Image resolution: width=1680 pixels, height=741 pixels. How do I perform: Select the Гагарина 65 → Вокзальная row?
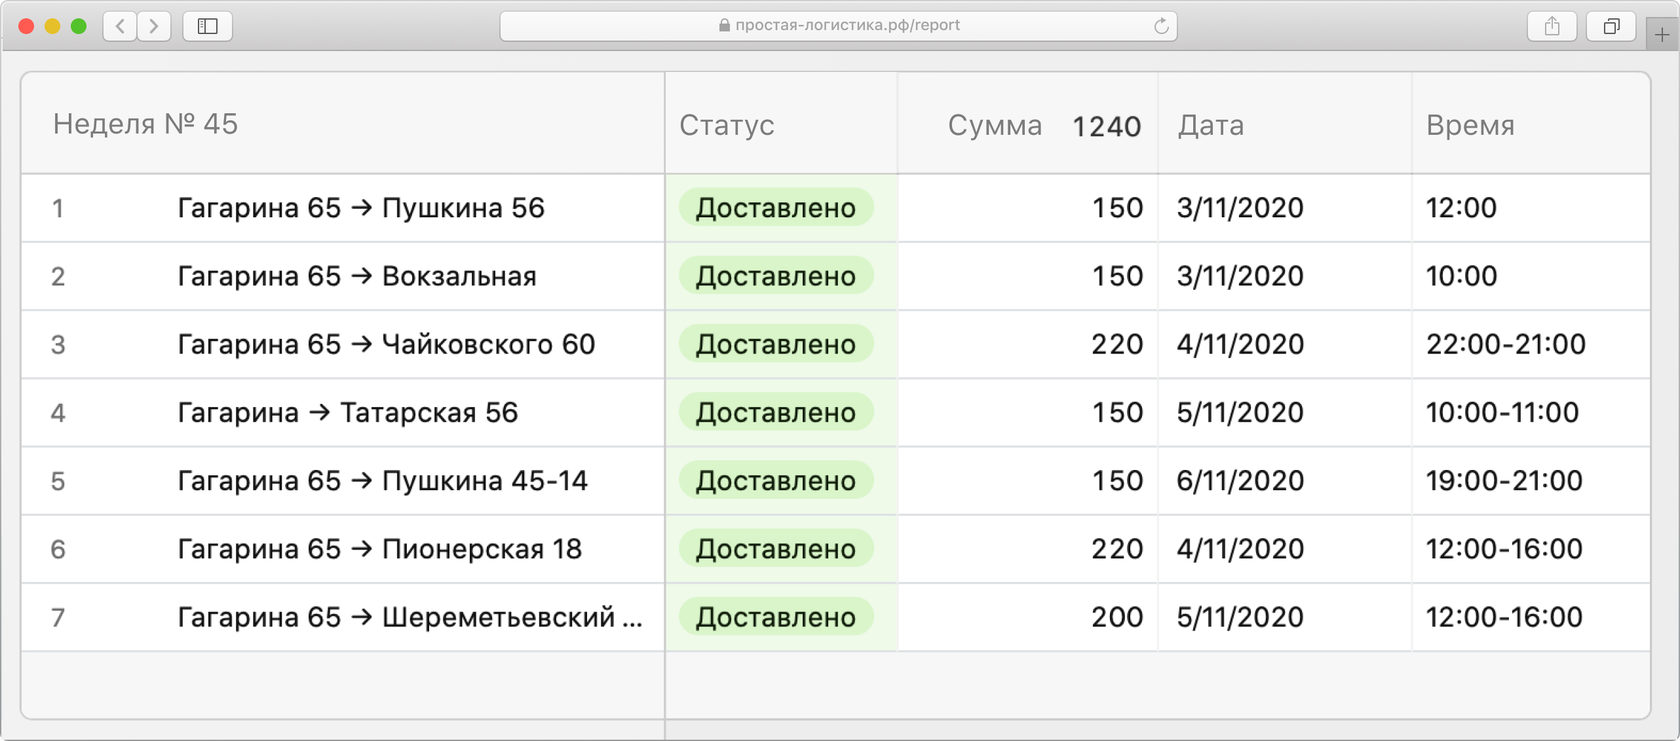pos(357,276)
